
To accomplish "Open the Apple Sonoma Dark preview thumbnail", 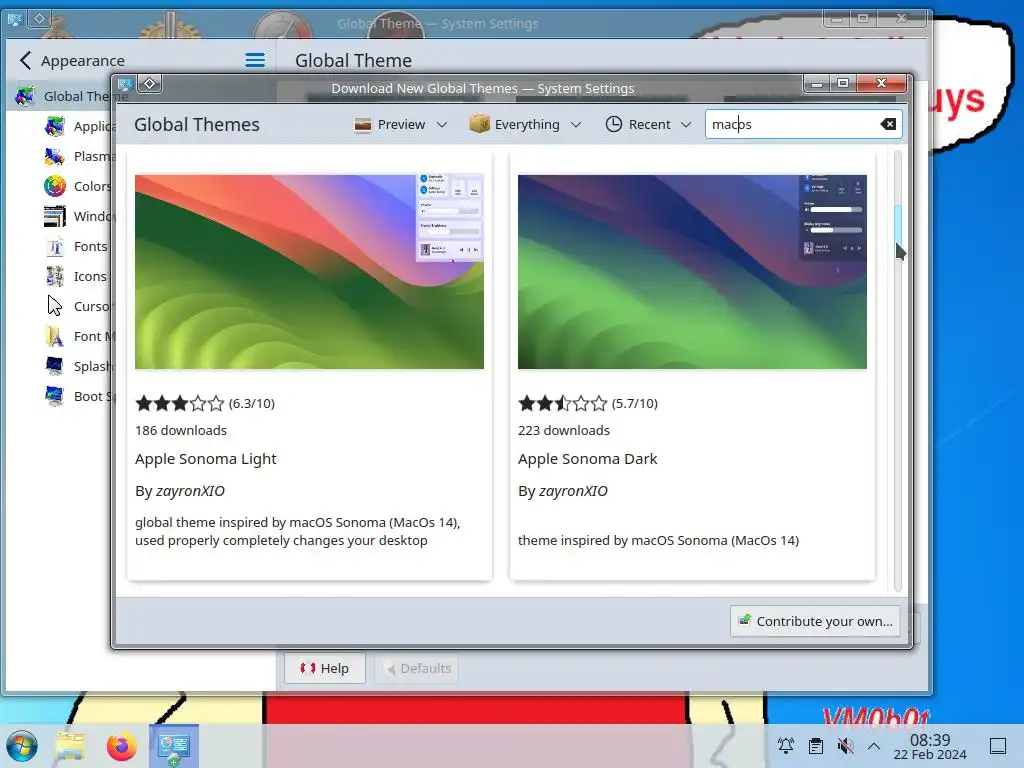I will [x=692, y=272].
